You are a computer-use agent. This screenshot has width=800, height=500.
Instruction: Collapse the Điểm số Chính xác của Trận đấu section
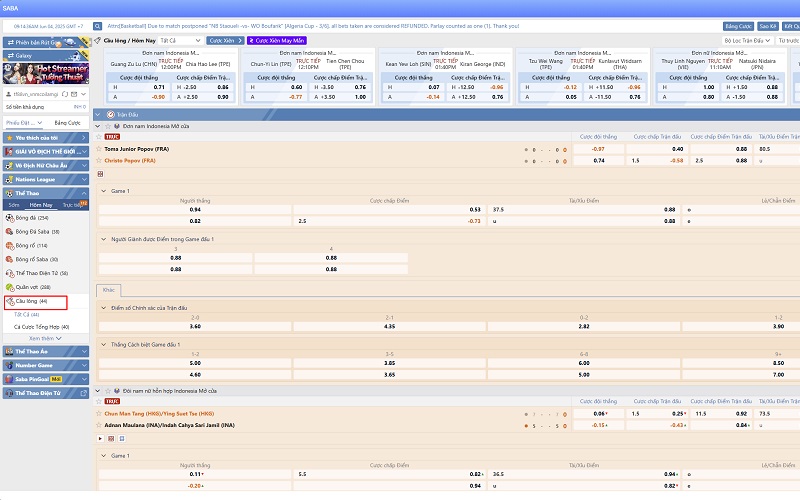point(104,308)
